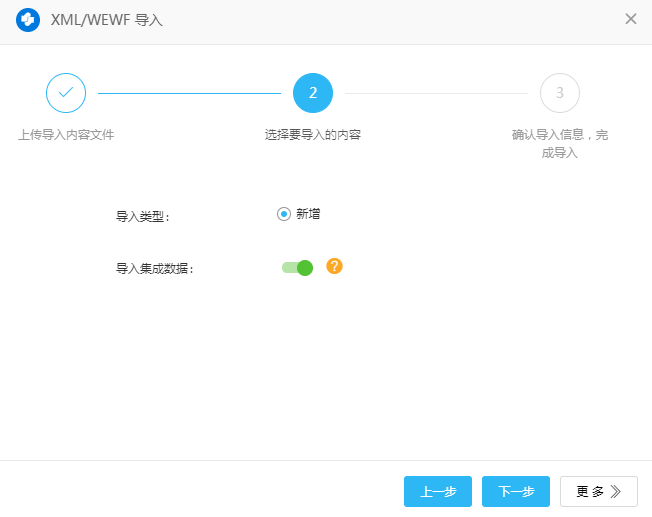
Task: Click the step 3 numbered circle
Action: tap(560, 93)
